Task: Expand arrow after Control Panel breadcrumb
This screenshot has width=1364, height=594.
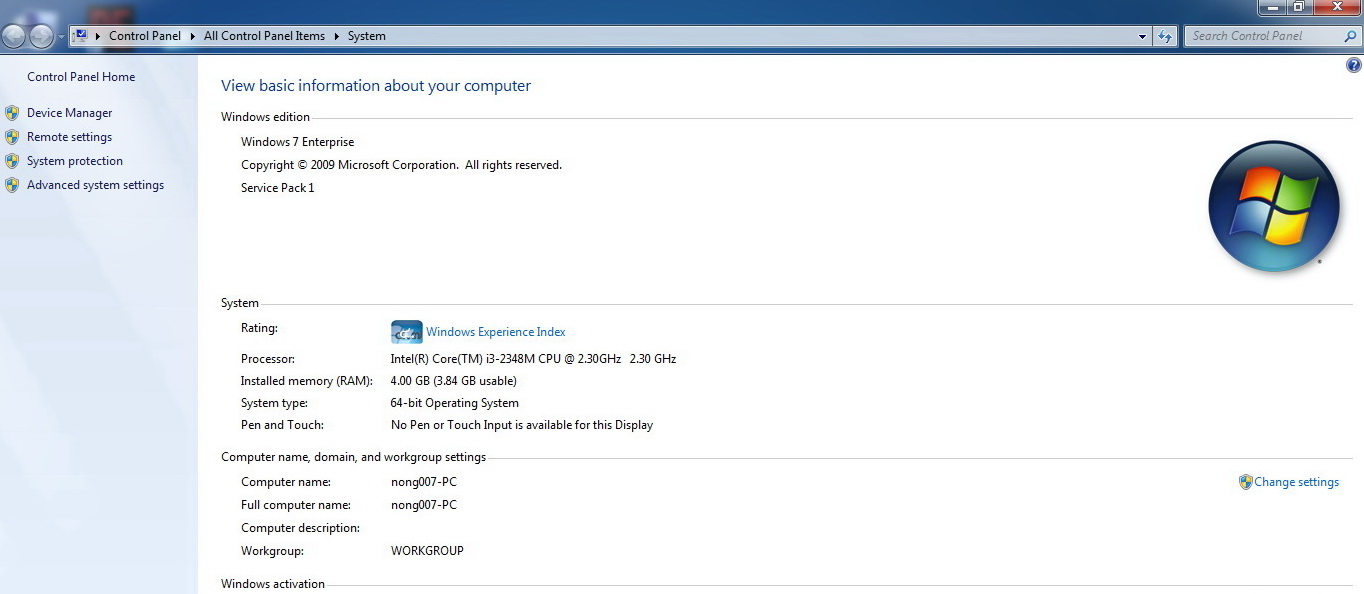Action: pyautogui.click(x=193, y=36)
